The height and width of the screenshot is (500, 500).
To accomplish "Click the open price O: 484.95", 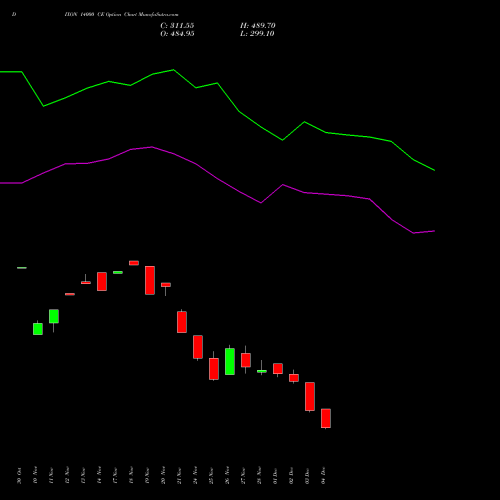I will pos(177,34).
